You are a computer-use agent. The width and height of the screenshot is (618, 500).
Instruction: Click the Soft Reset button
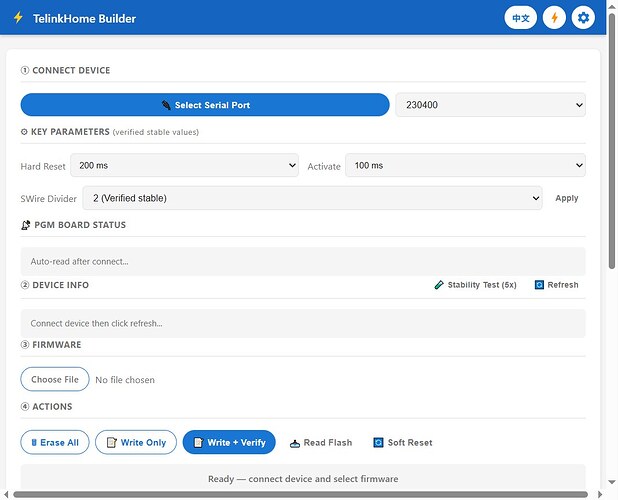402,443
